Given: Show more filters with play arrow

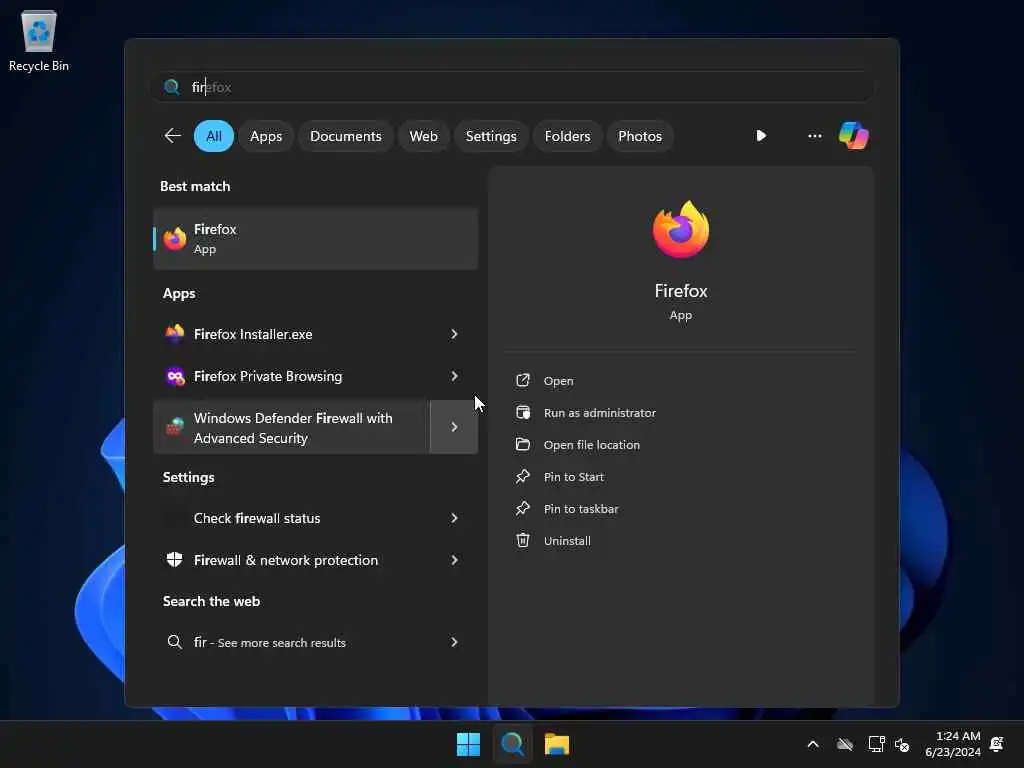Looking at the screenshot, I should [x=761, y=136].
